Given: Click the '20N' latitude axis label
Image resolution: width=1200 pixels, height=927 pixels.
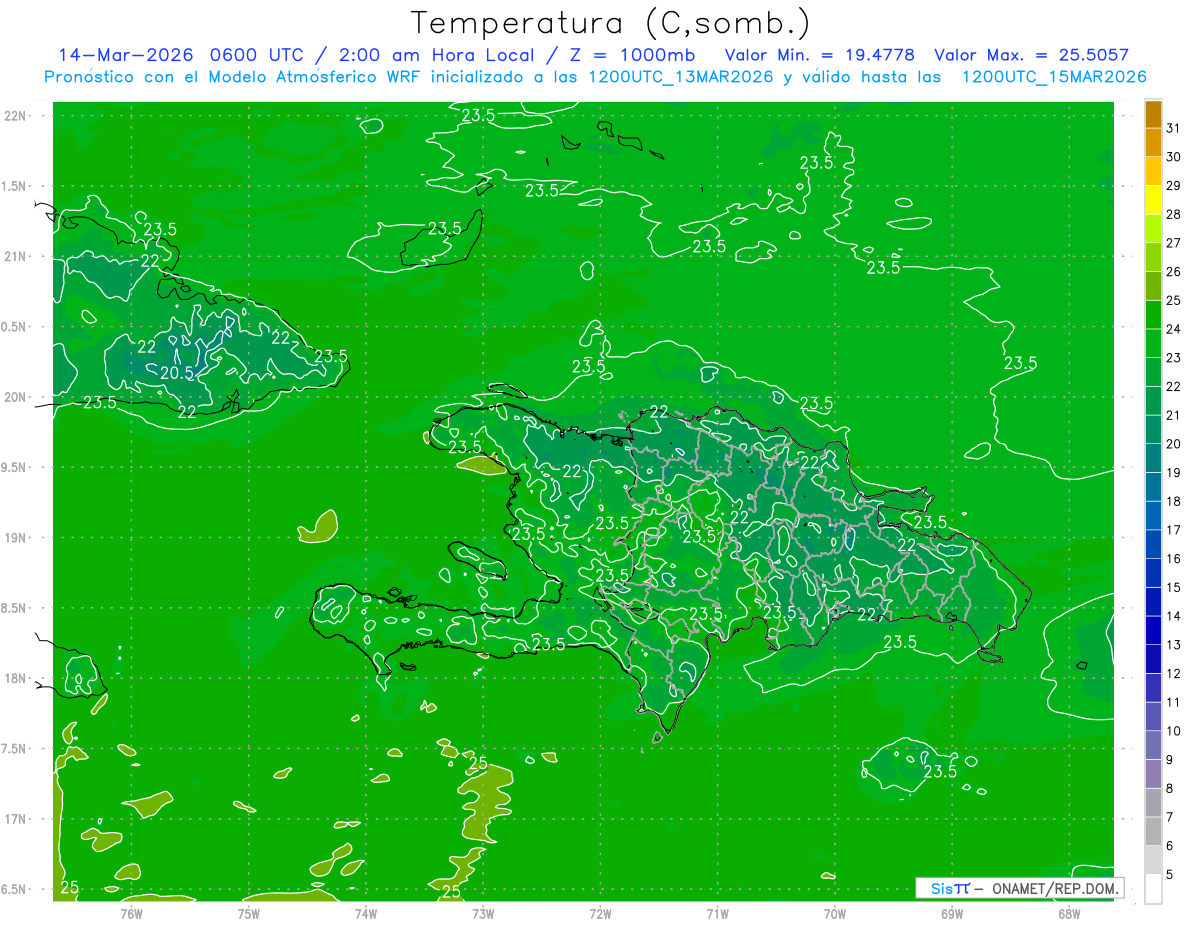Looking at the screenshot, I should pyautogui.click(x=15, y=397).
